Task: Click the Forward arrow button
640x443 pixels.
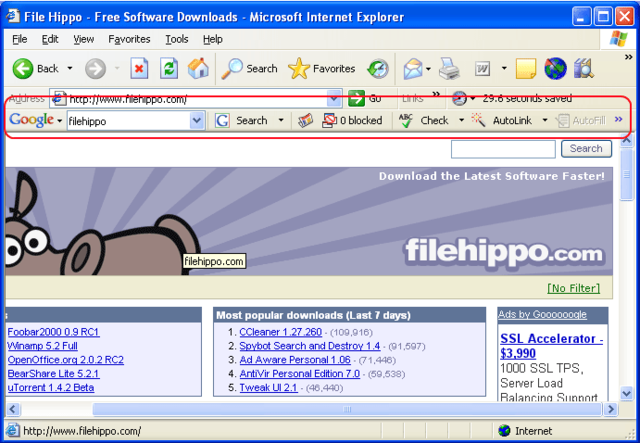Action: click(95, 69)
